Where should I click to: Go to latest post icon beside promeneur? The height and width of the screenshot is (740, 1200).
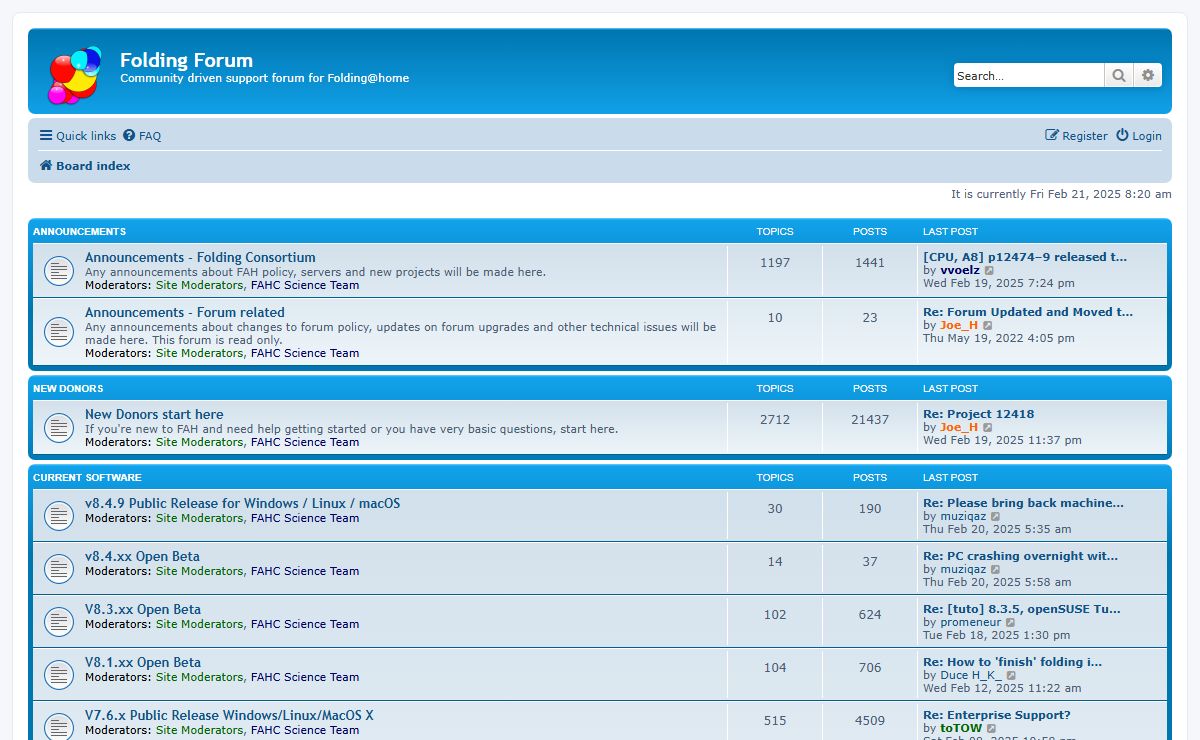[x=1011, y=623]
